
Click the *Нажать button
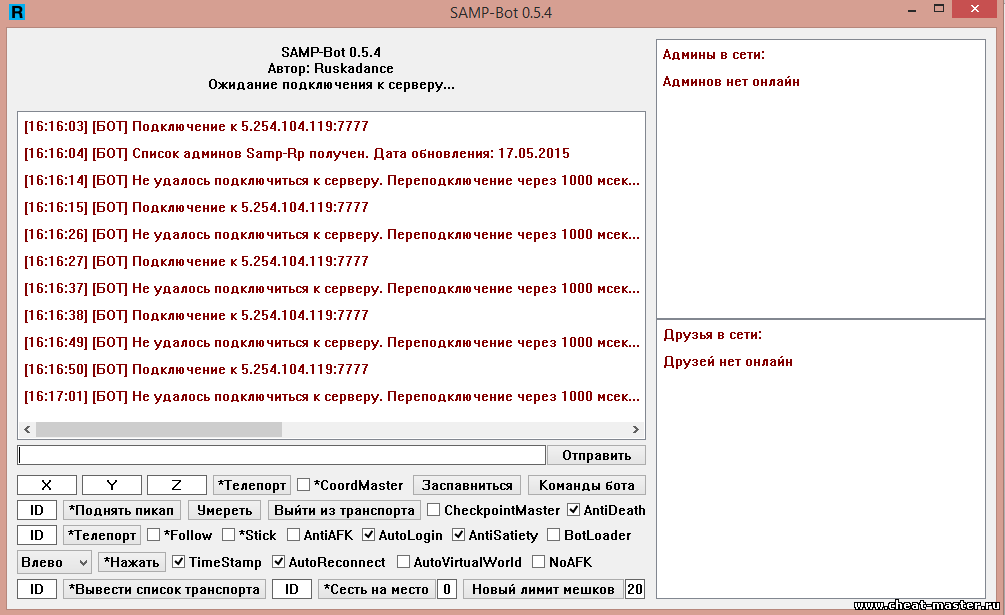pos(131,562)
